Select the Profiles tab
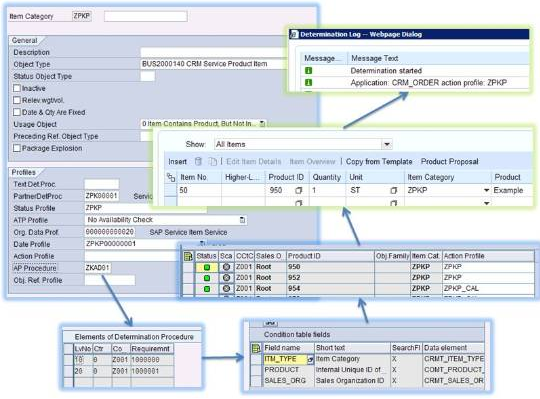Screen dimensions: 540x399 click(23, 172)
